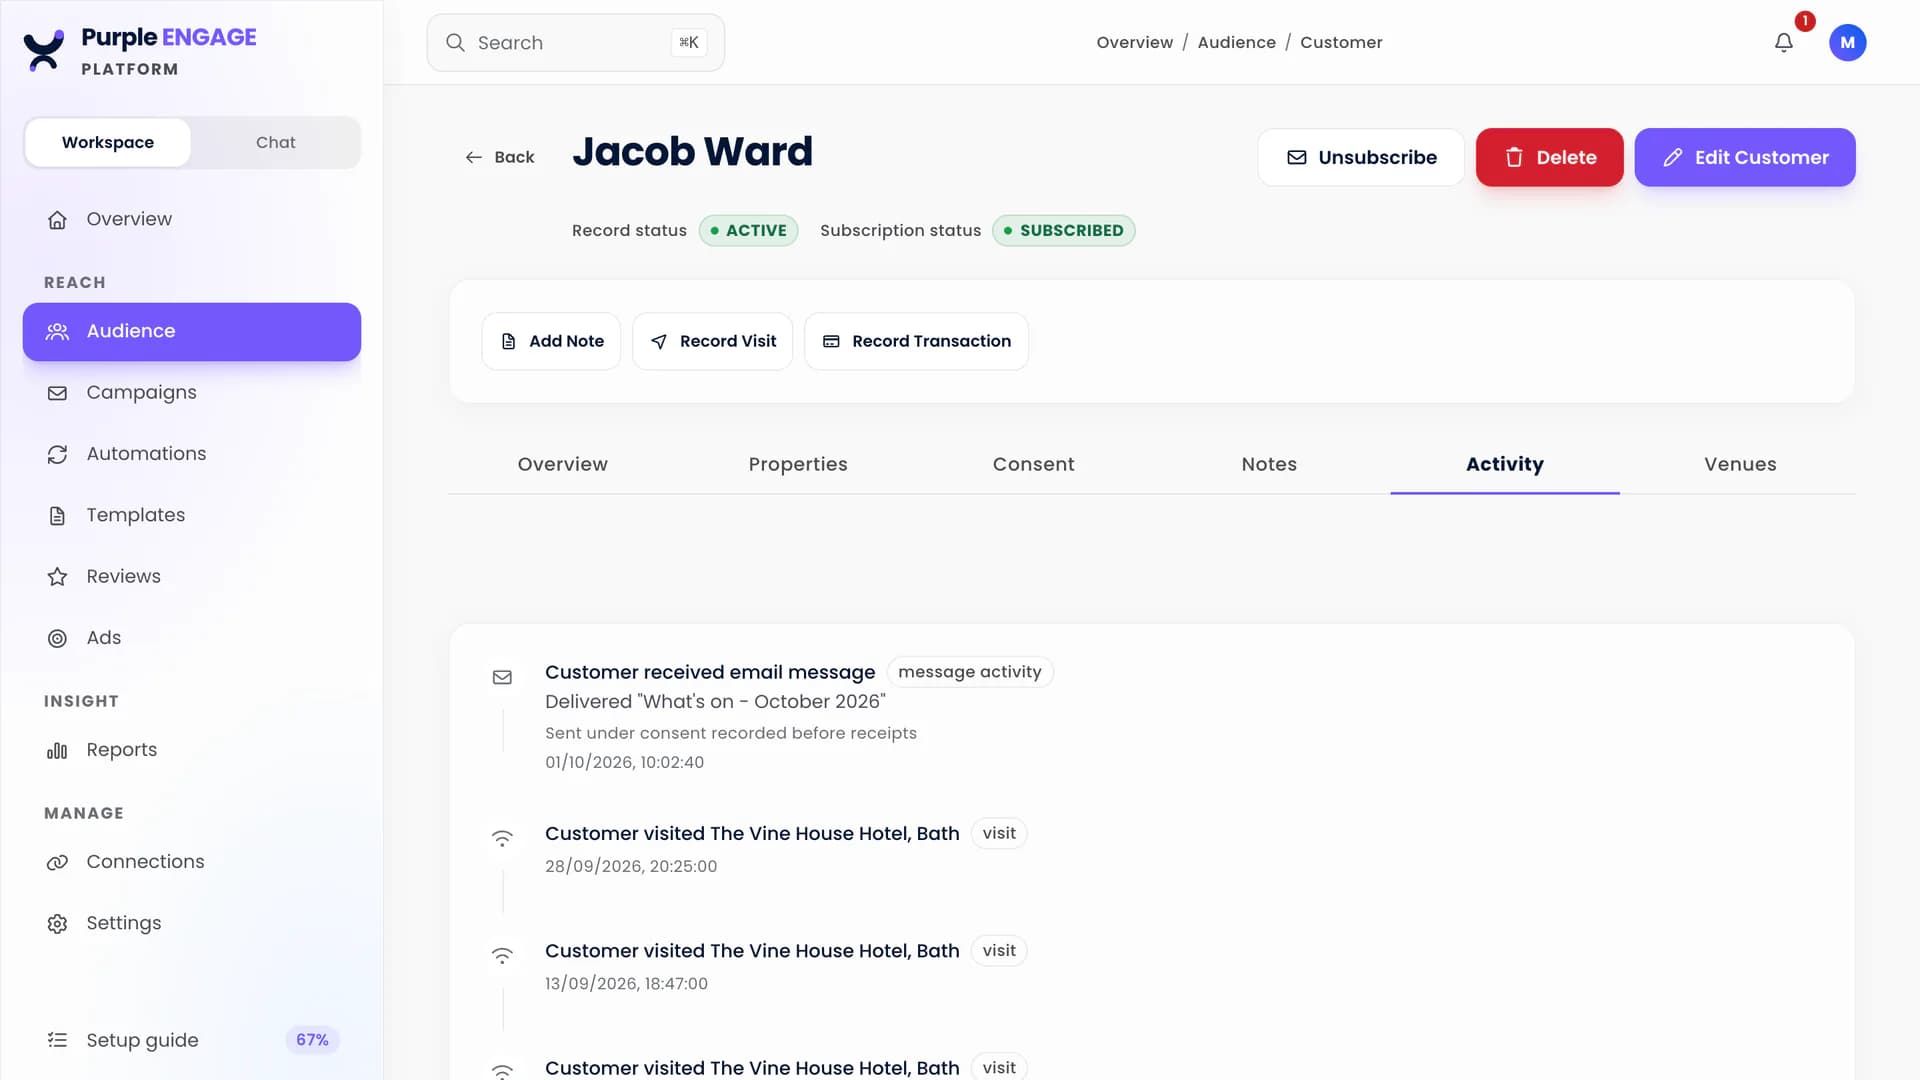Click the red Delete button
Viewport: 1920px width, 1080px height.
tap(1549, 157)
